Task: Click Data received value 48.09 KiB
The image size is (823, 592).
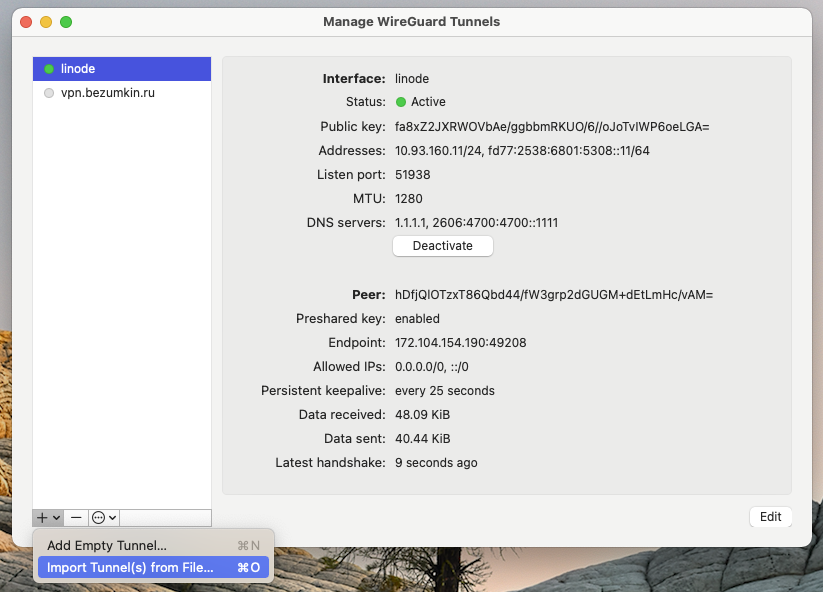Action: click(423, 415)
